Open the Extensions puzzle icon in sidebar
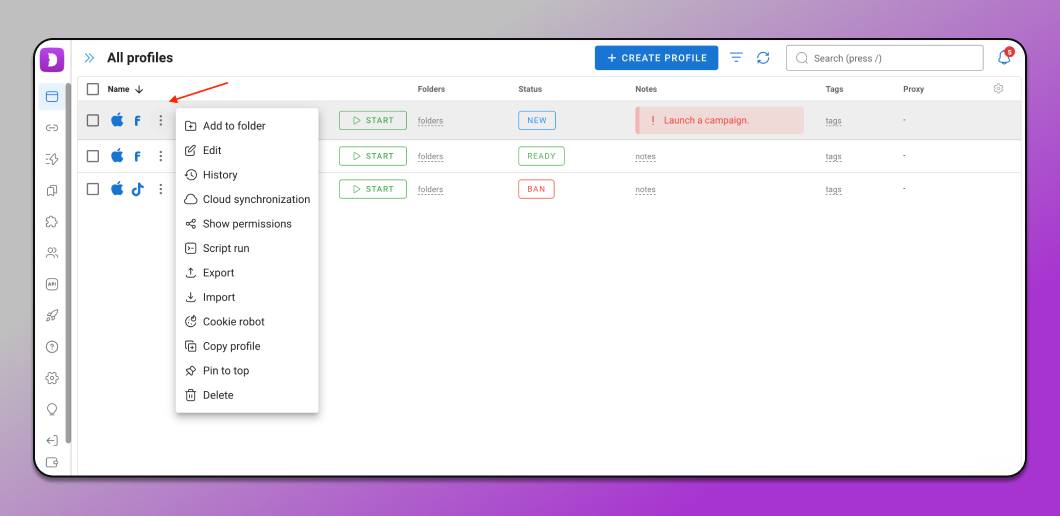1060x516 pixels. pyautogui.click(x=52, y=221)
